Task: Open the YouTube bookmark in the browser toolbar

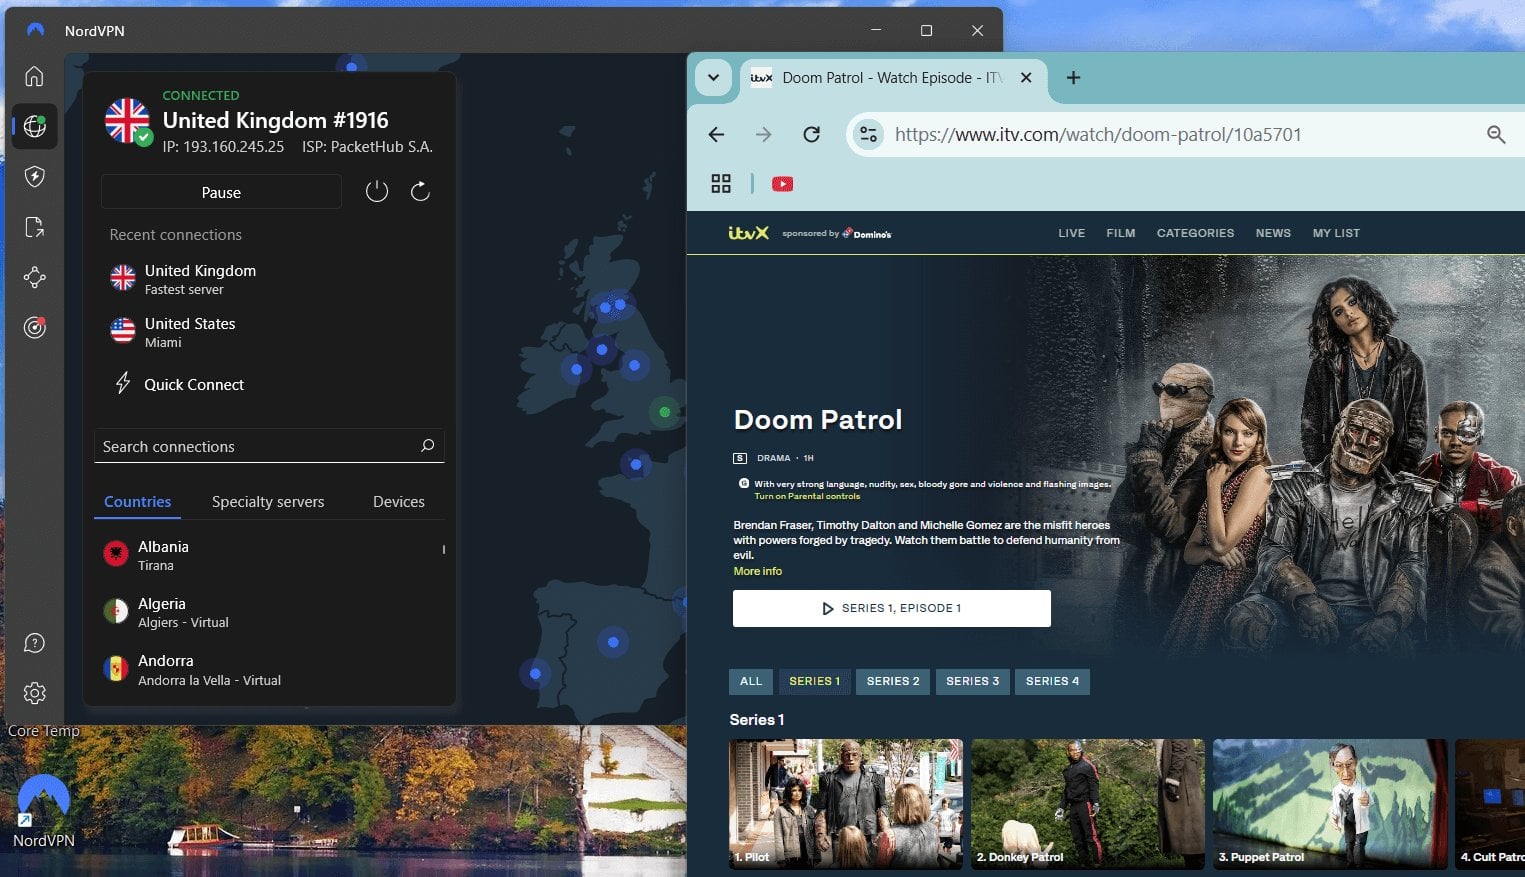Action: pos(781,183)
